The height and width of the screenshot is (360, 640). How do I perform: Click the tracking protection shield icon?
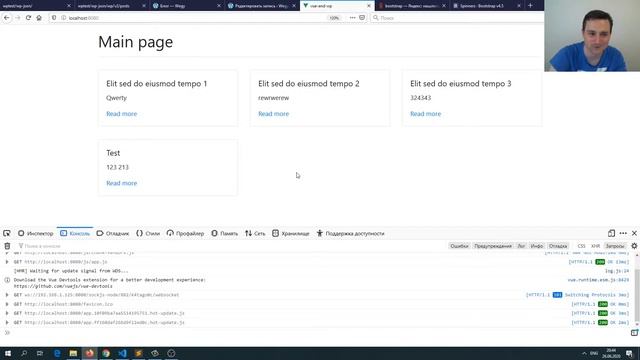[54, 18]
